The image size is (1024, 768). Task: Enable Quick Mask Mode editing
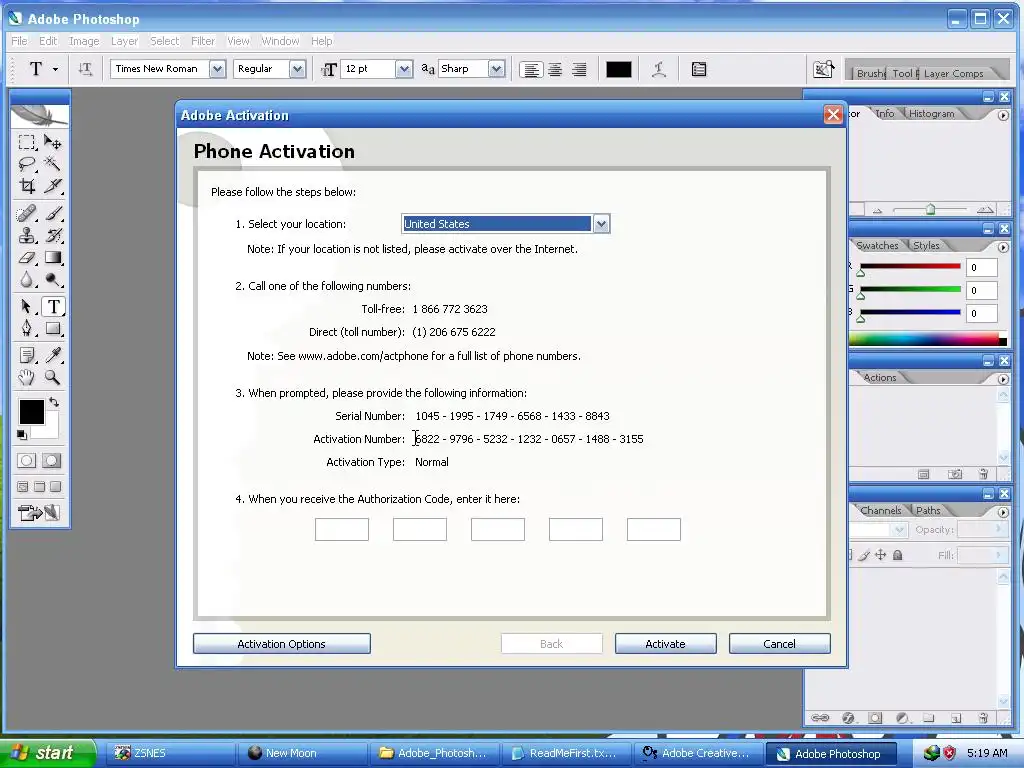[x=52, y=461]
